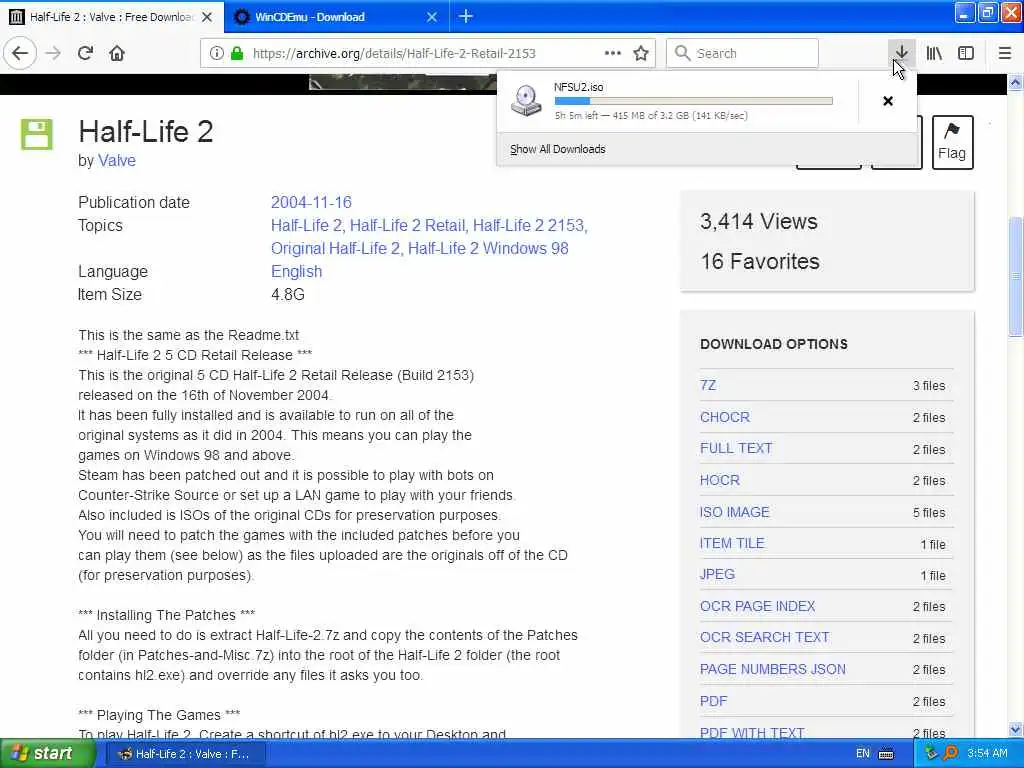Click the forward navigation arrow

pos(54,53)
